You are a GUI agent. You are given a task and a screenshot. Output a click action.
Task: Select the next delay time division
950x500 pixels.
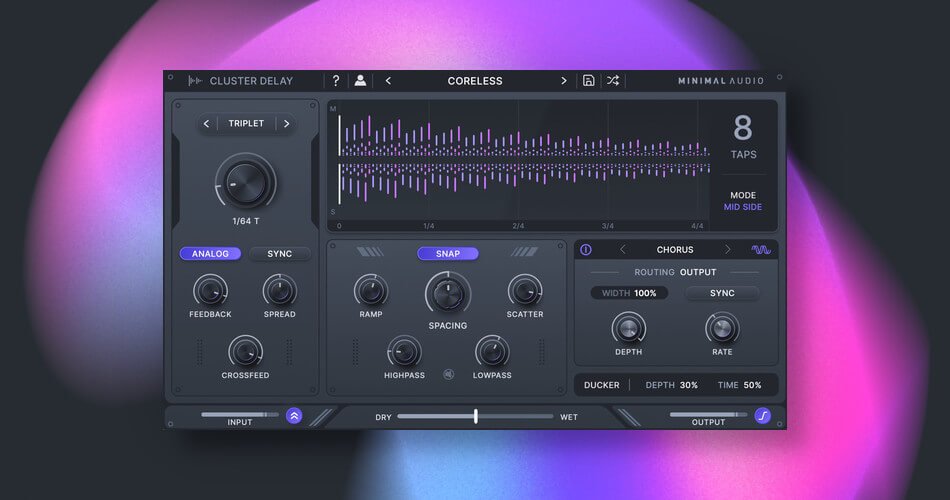click(x=287, y=124)
